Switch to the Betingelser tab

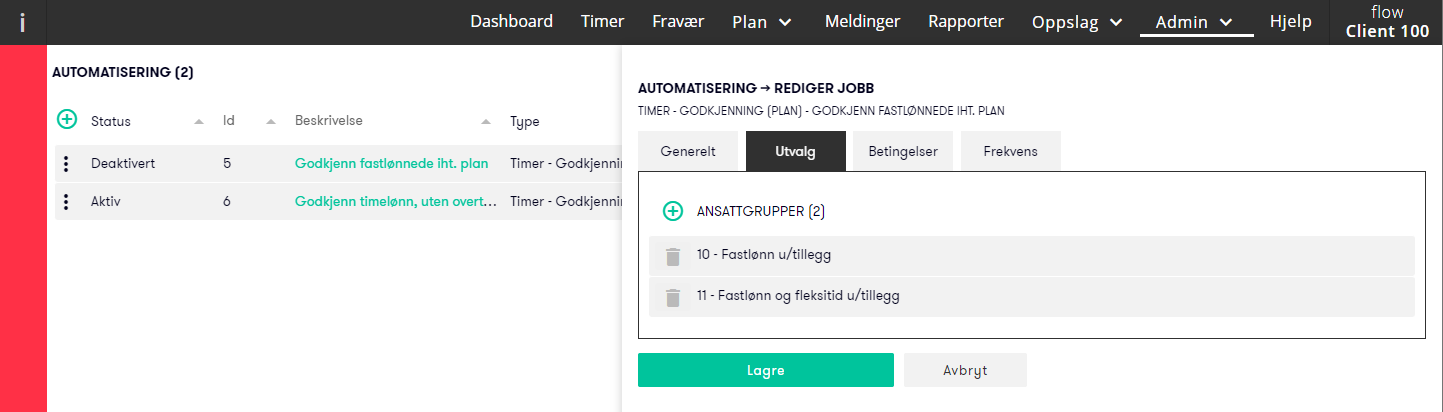(x=903, y=151)
